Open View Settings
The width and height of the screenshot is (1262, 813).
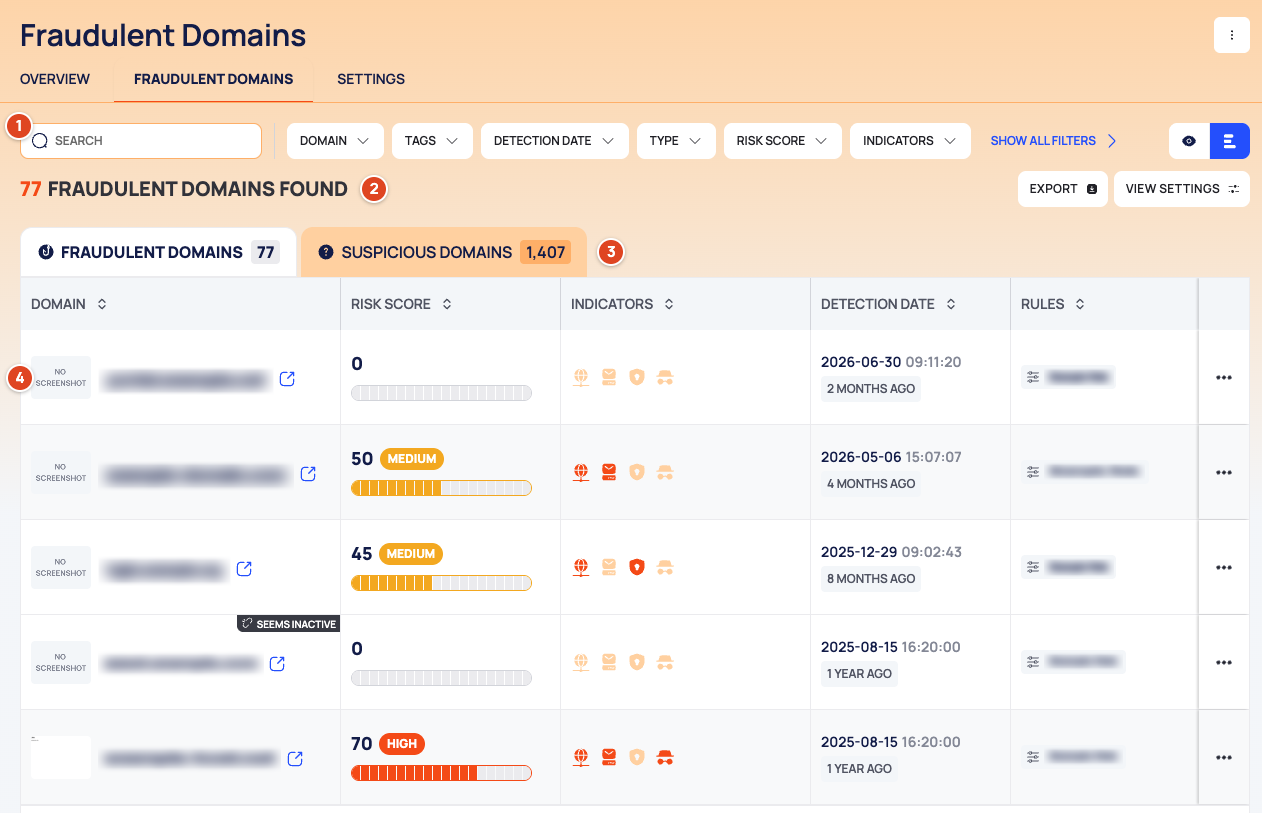click(1182, 189)
